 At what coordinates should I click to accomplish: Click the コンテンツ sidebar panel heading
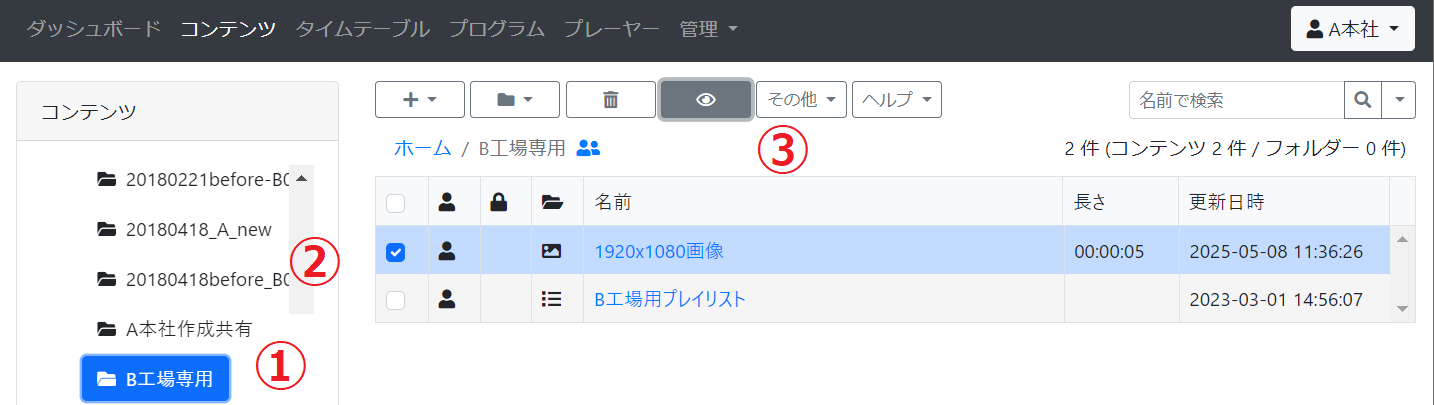(x=89, y=112)
